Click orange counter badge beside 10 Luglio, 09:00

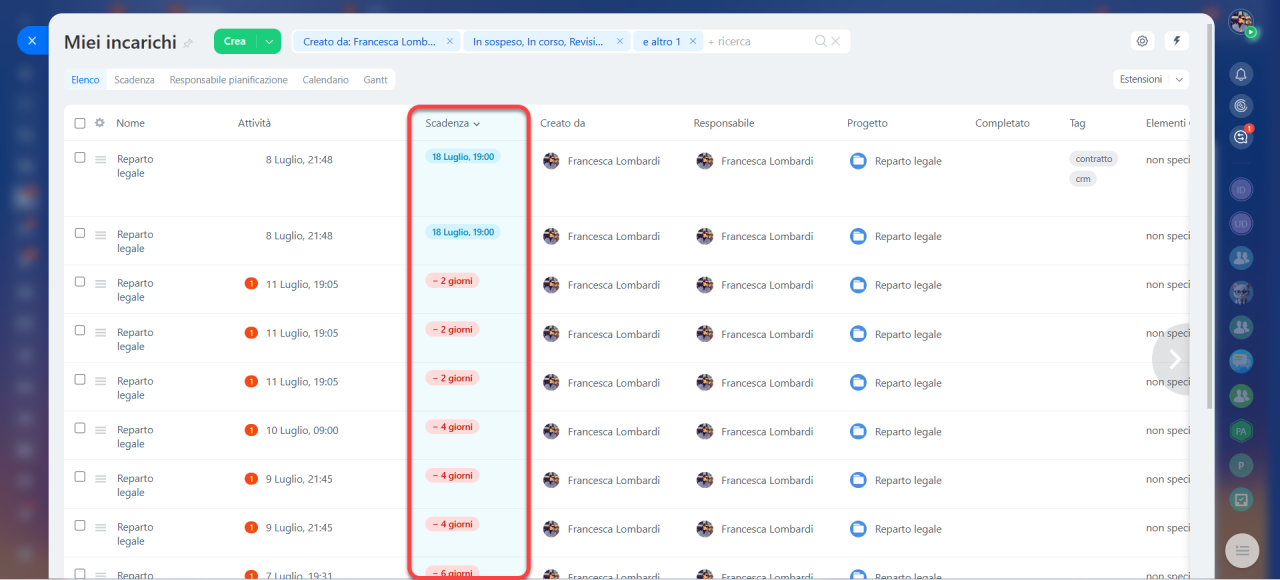[251, 430]
